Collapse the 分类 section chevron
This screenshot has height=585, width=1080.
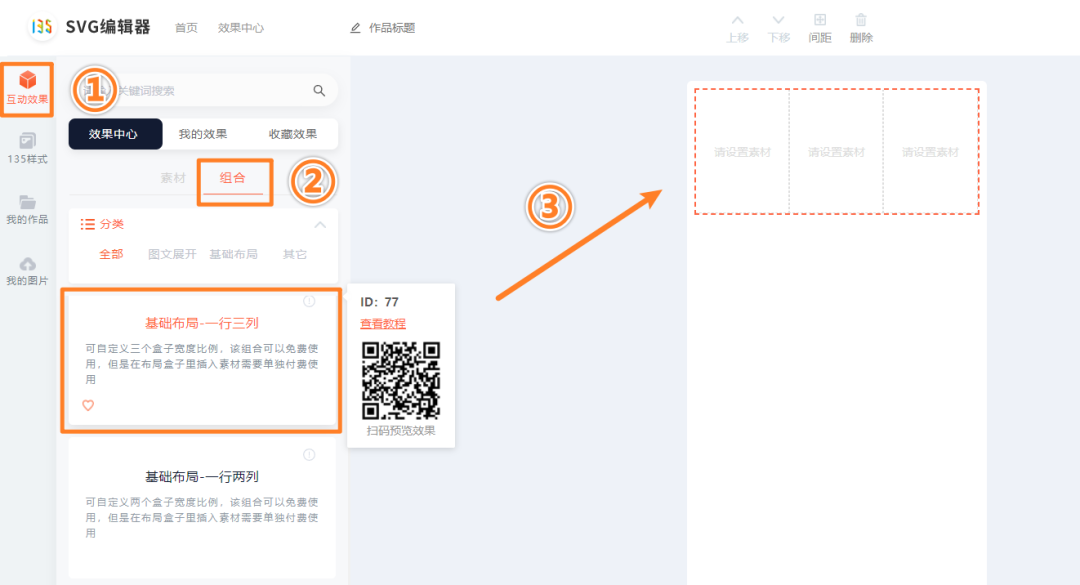(320, 225)
